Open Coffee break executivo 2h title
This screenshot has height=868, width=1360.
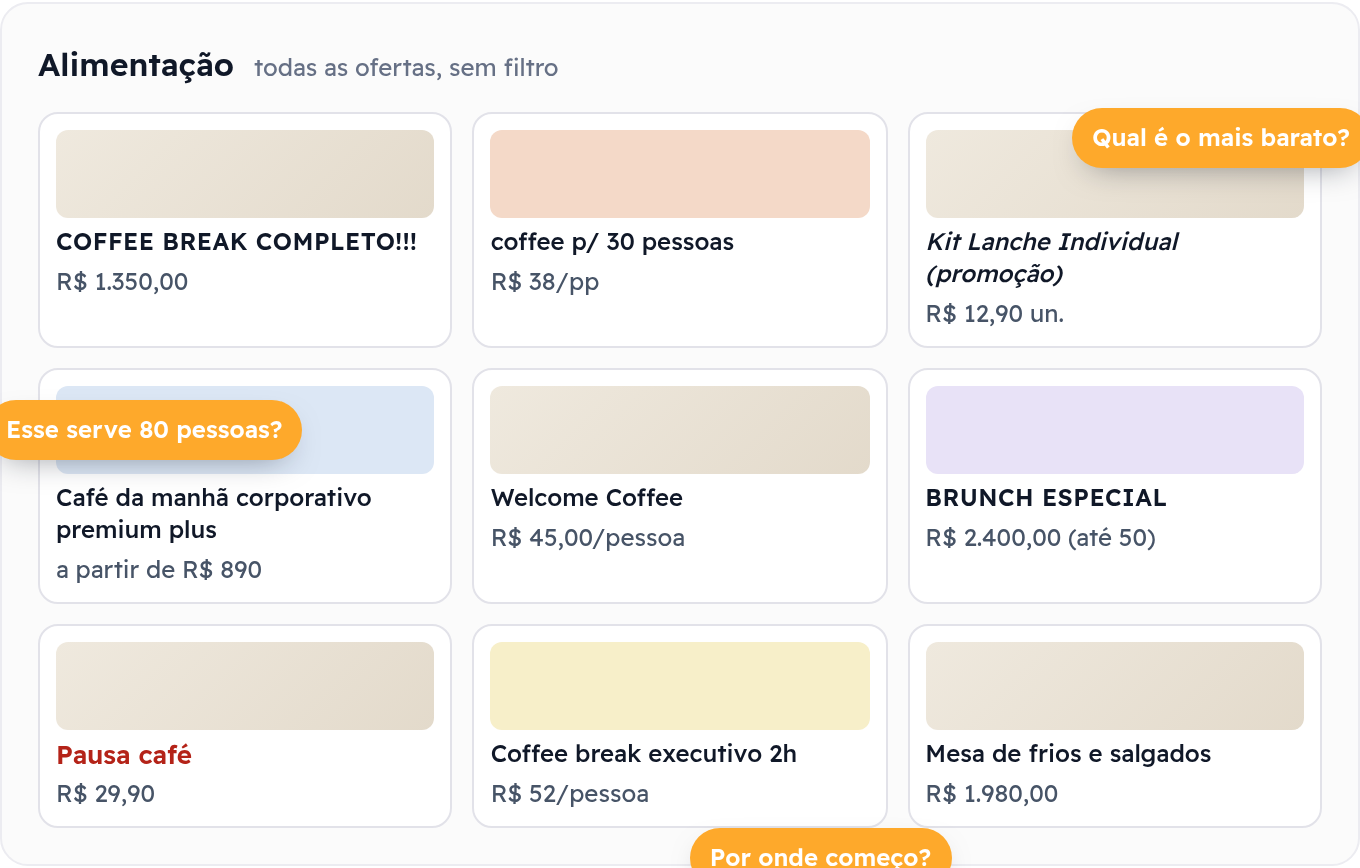coord(644,754)
